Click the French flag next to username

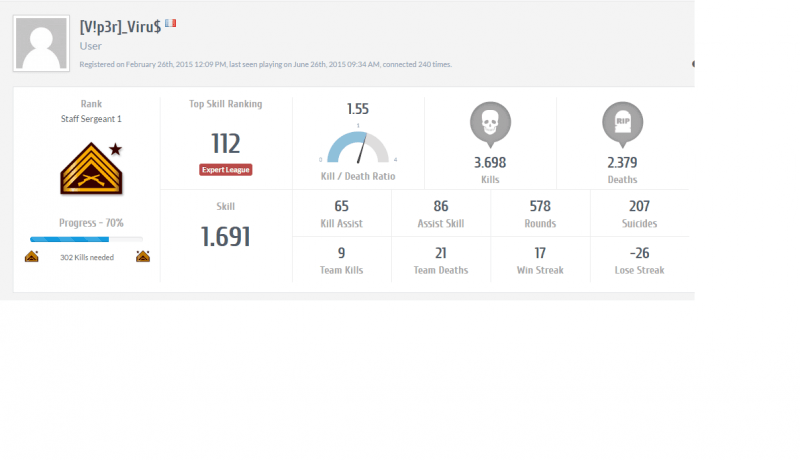[x=170, y=22]
